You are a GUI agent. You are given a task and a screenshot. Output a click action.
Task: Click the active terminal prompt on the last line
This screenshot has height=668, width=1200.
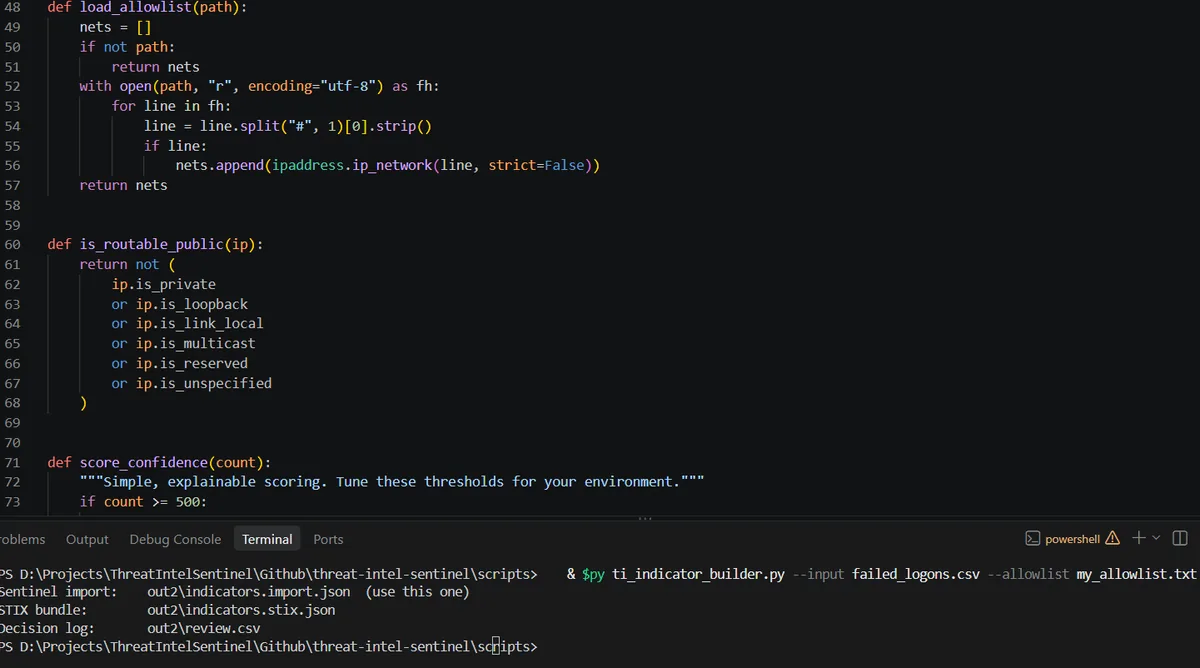tap(268, 647)
